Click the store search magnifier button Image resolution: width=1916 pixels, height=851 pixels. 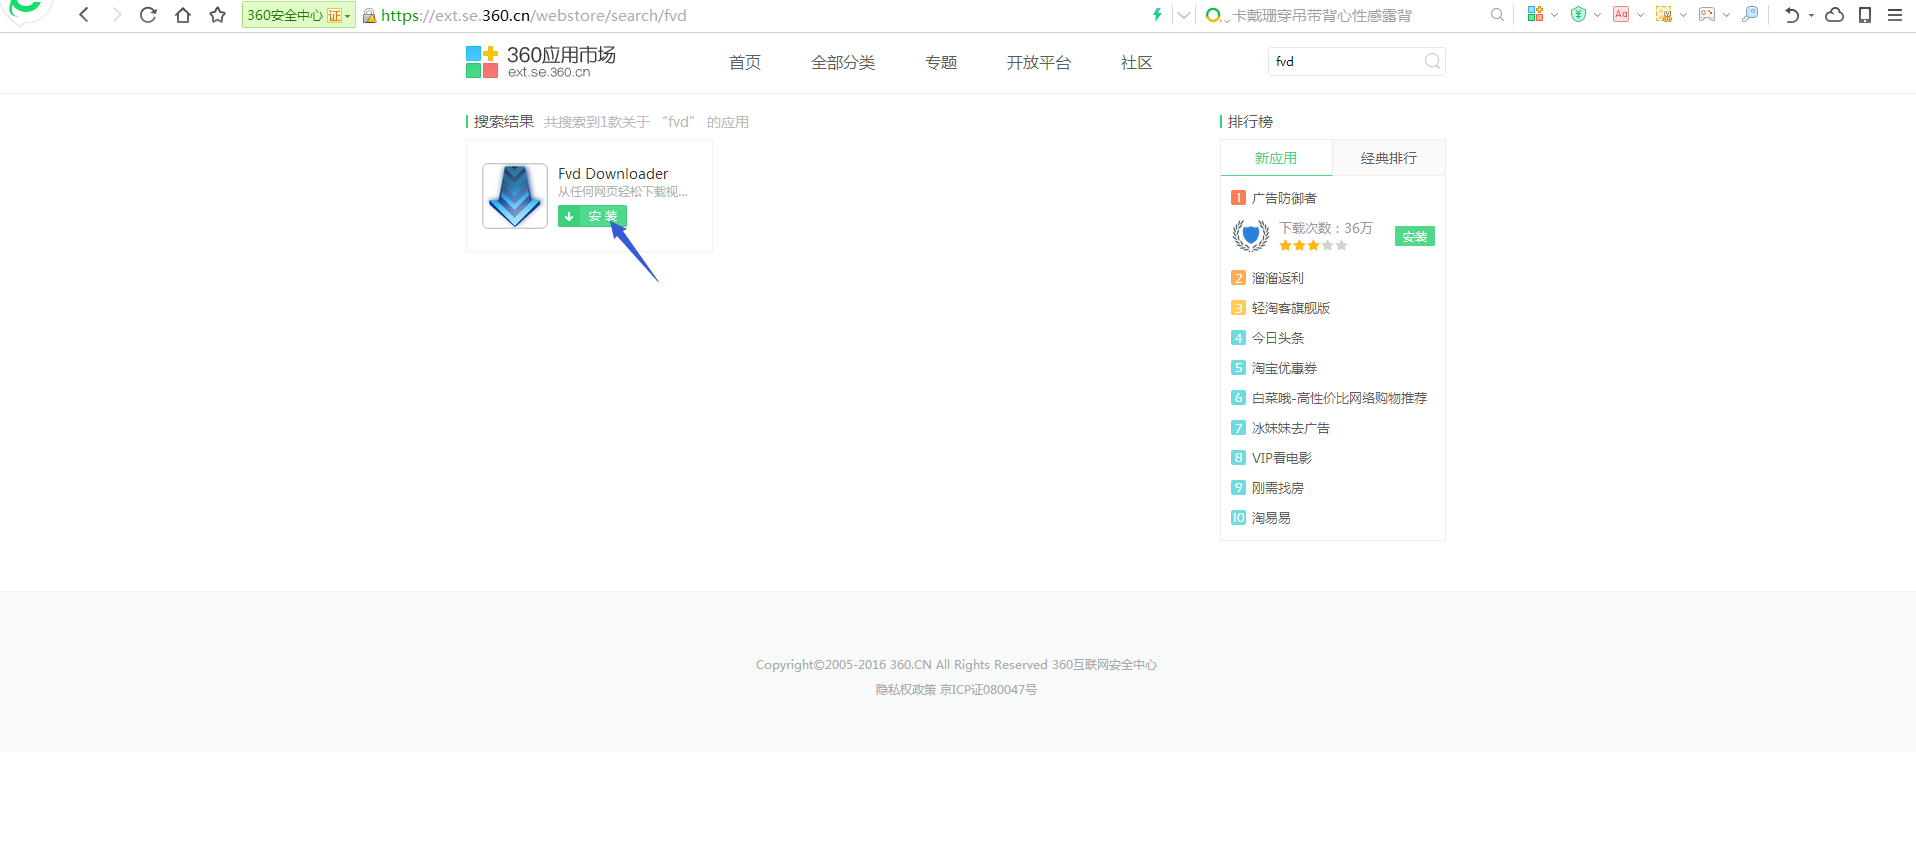tap(1432, 61)
